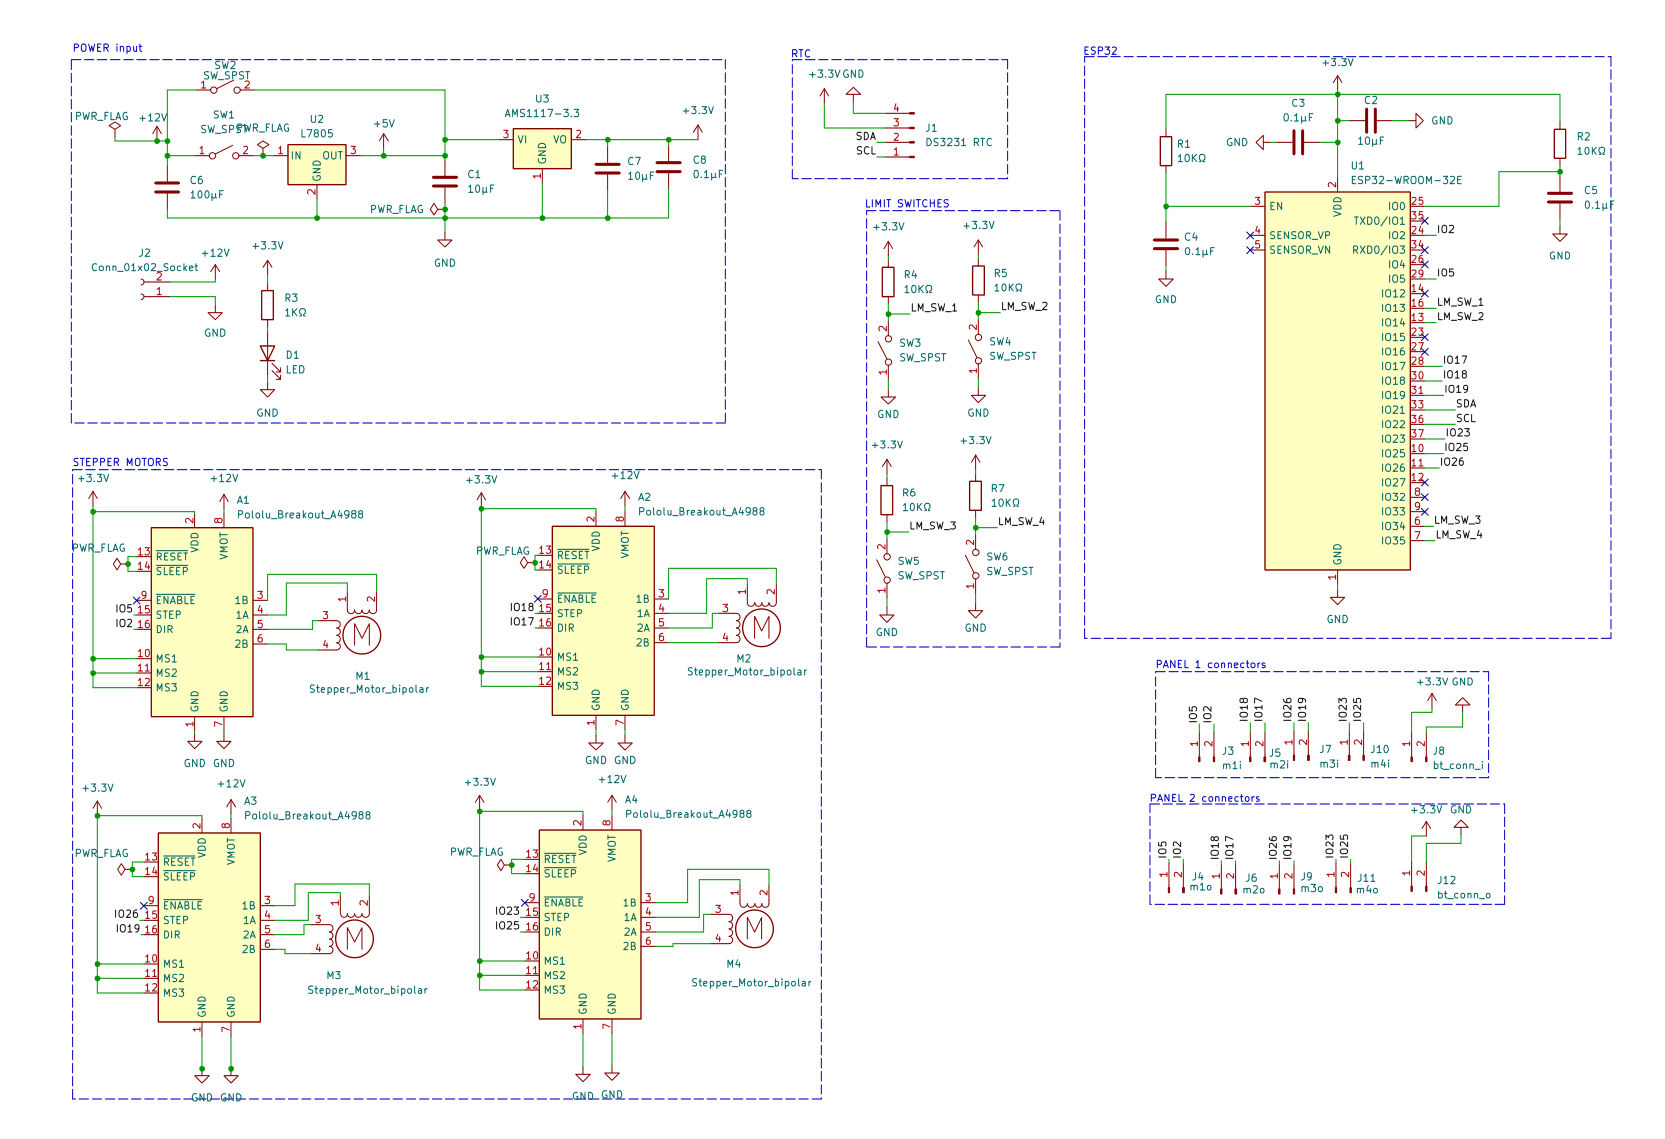This screenshot has width=1665, height=1139.
Task: Select the 'AMS1117-3.3' part name
Action: click(x=542, y=113)
